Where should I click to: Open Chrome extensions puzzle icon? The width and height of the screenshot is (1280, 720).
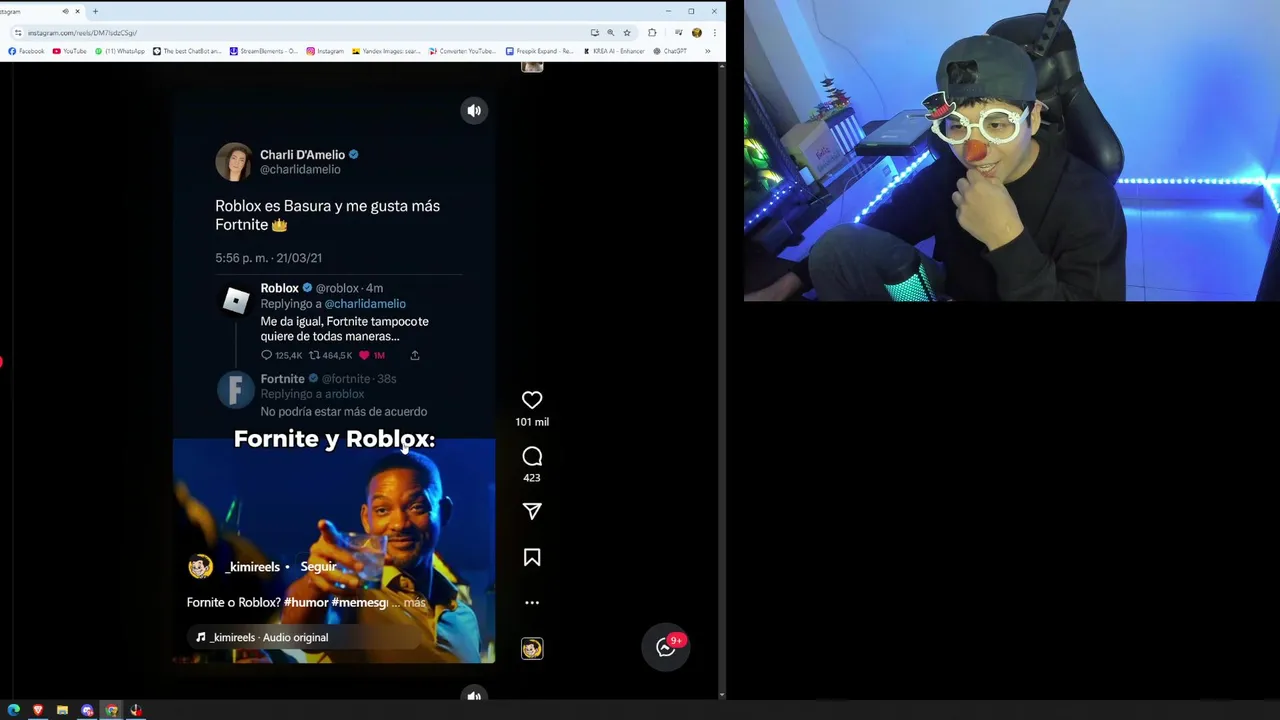coord(652,32)
